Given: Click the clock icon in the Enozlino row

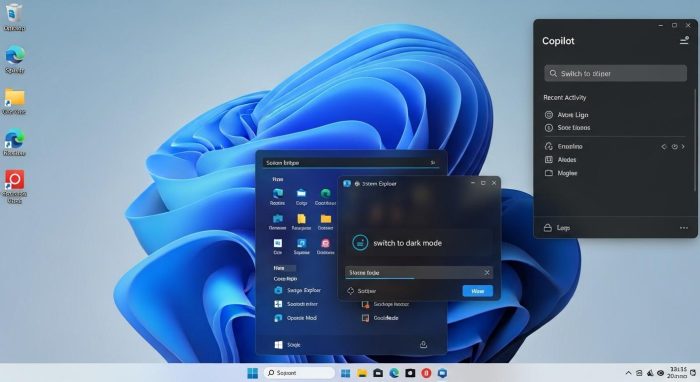Looking at the screenshot, I should click(x=675, y=146).
